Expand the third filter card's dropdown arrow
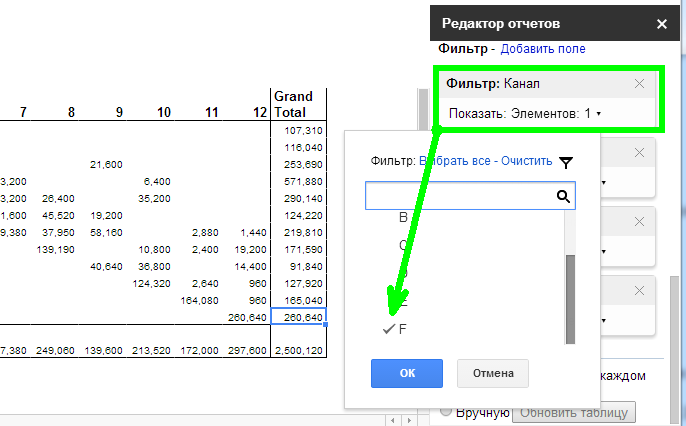Viewport: 686px width, 426px height. point(603,251)
